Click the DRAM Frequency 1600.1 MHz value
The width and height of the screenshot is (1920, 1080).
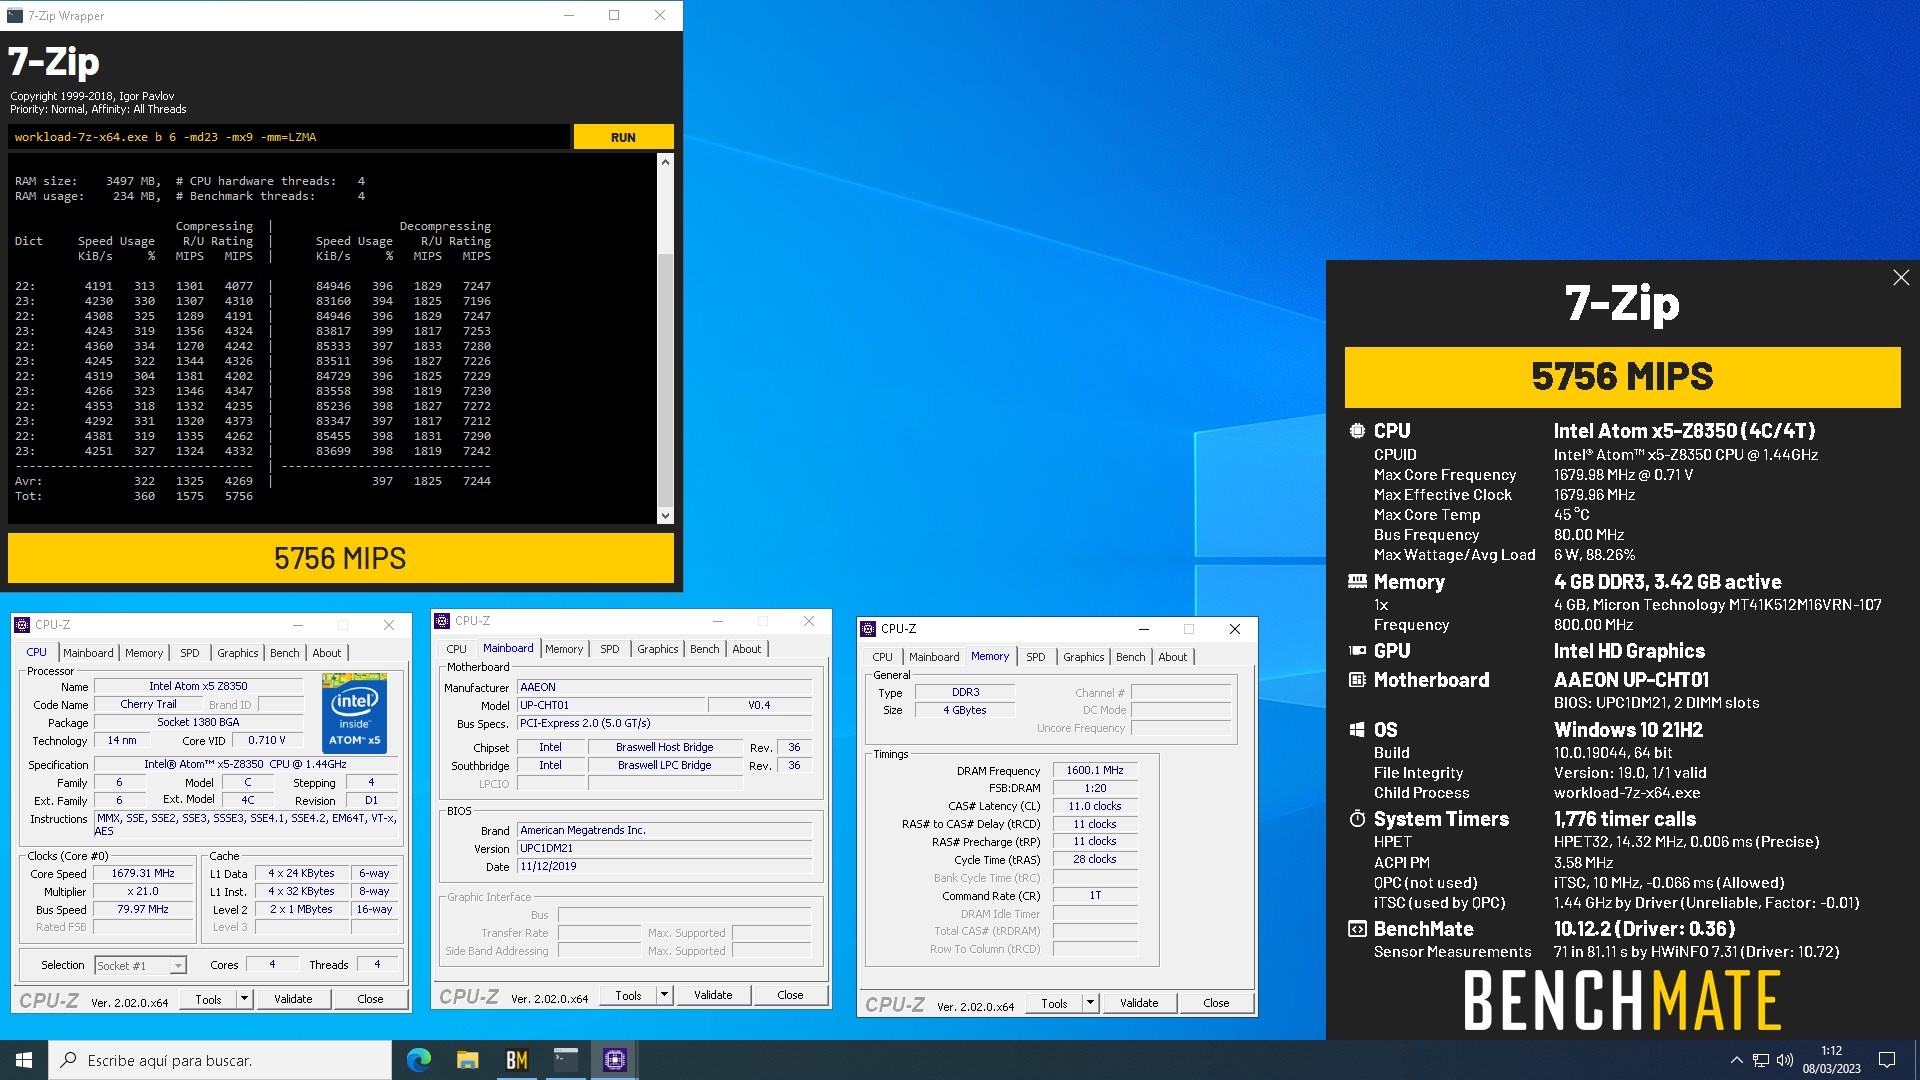[x=1095, y=770]
